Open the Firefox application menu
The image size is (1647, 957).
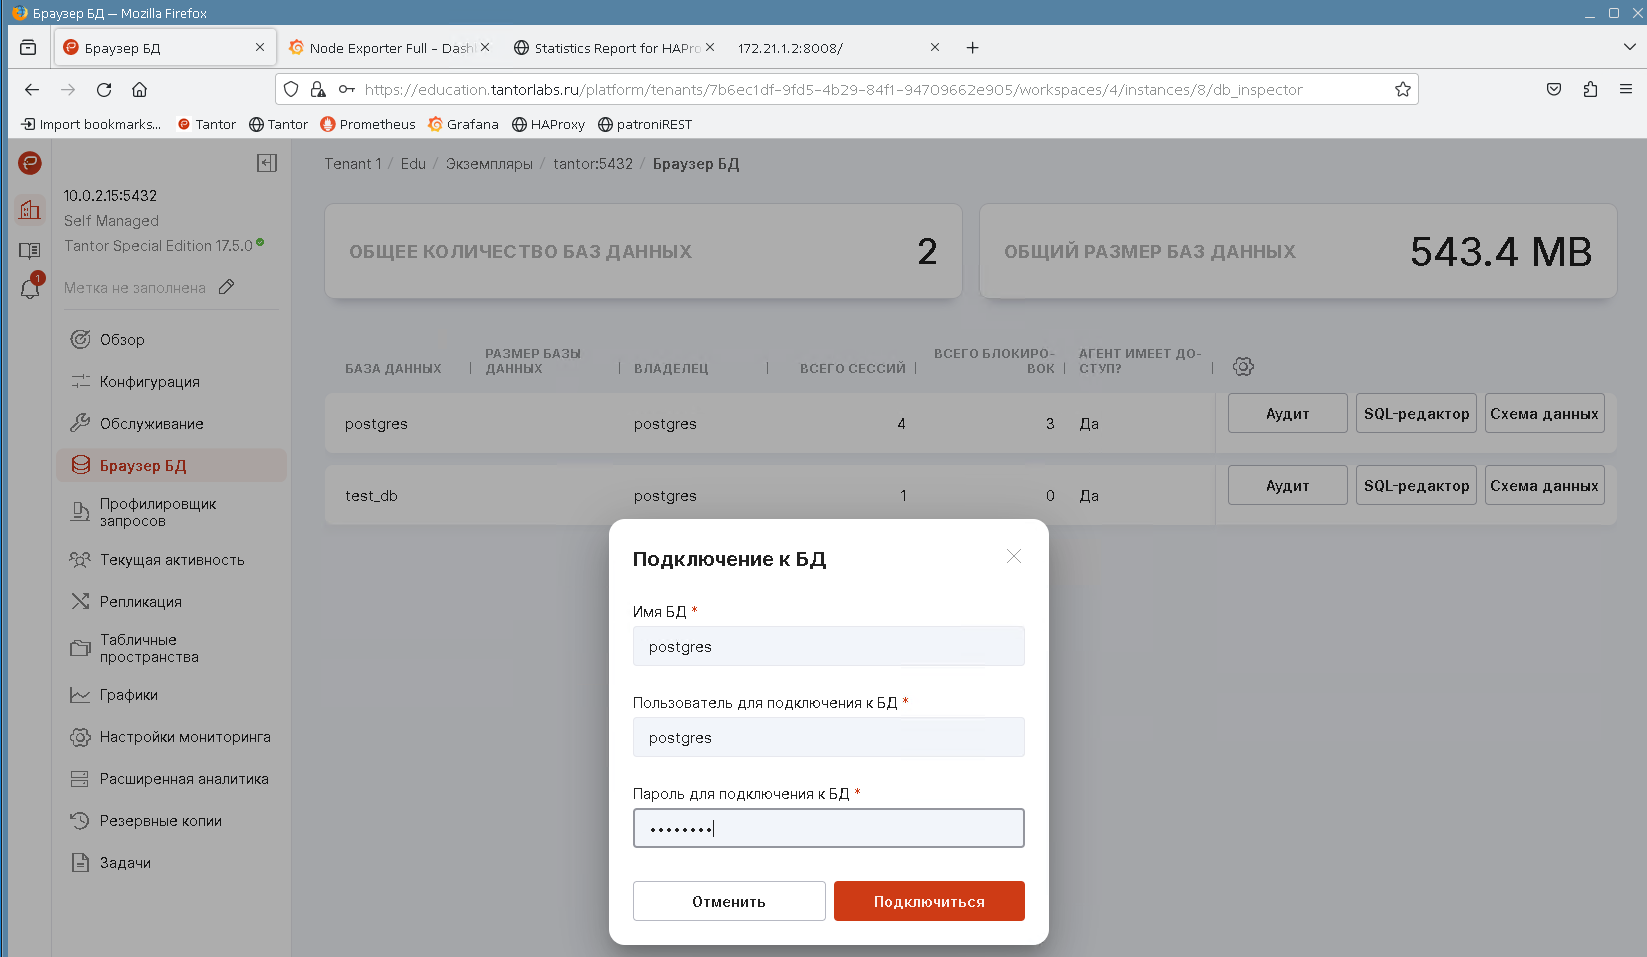[1626, 90]
